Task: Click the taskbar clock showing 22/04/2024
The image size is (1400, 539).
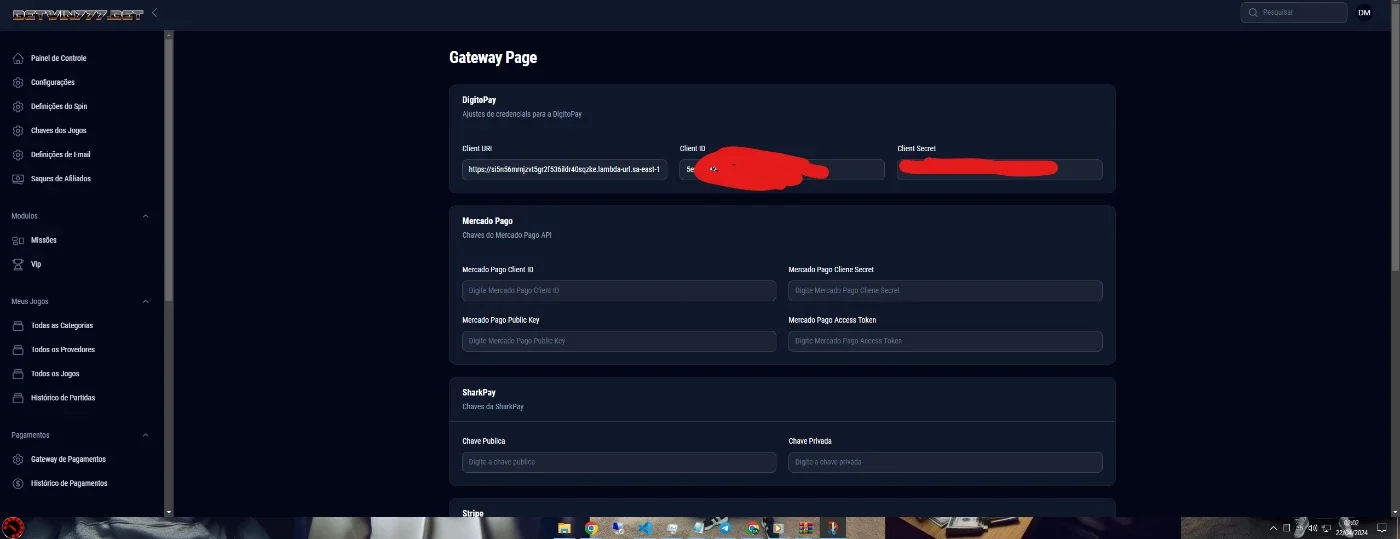Action: [x=1351, y=527]
